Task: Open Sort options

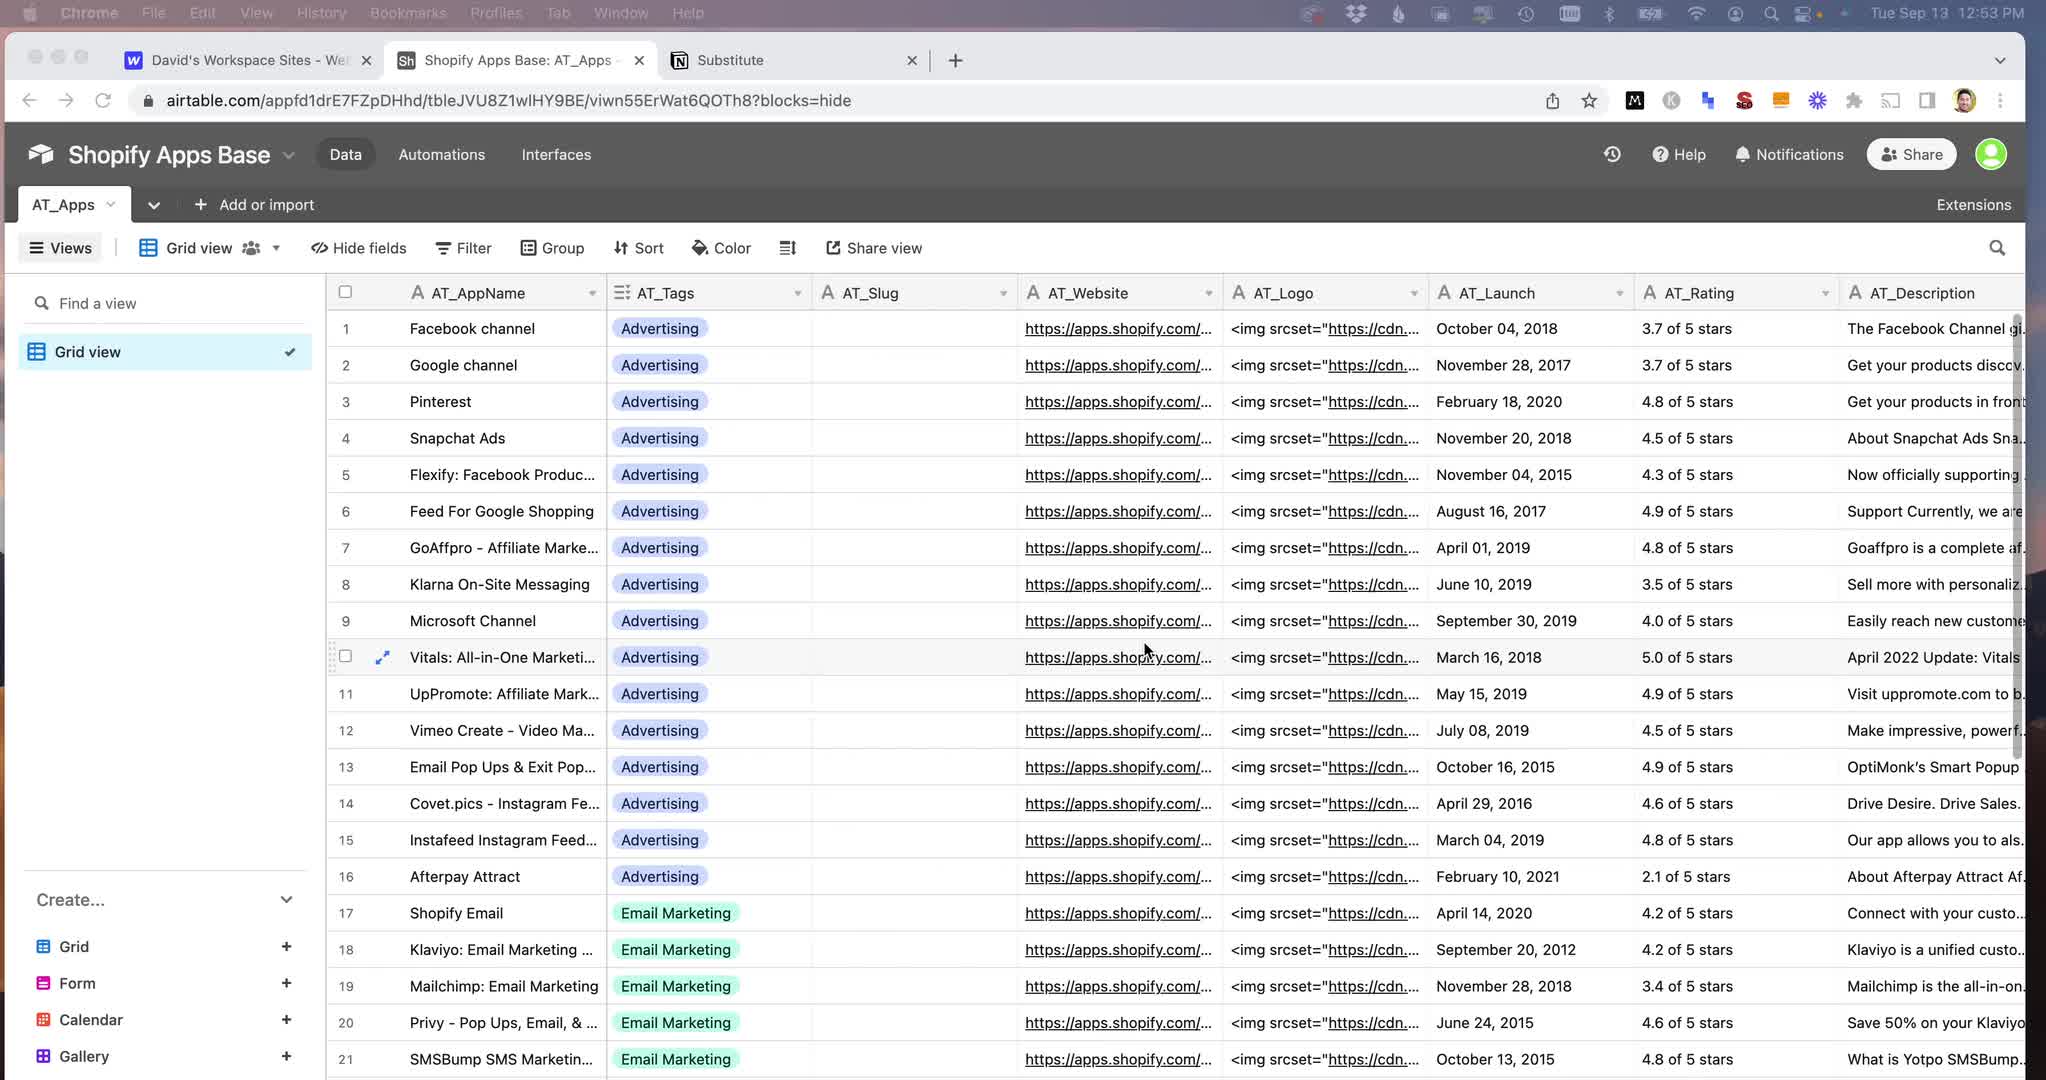Action: click(x=638, y=248)
